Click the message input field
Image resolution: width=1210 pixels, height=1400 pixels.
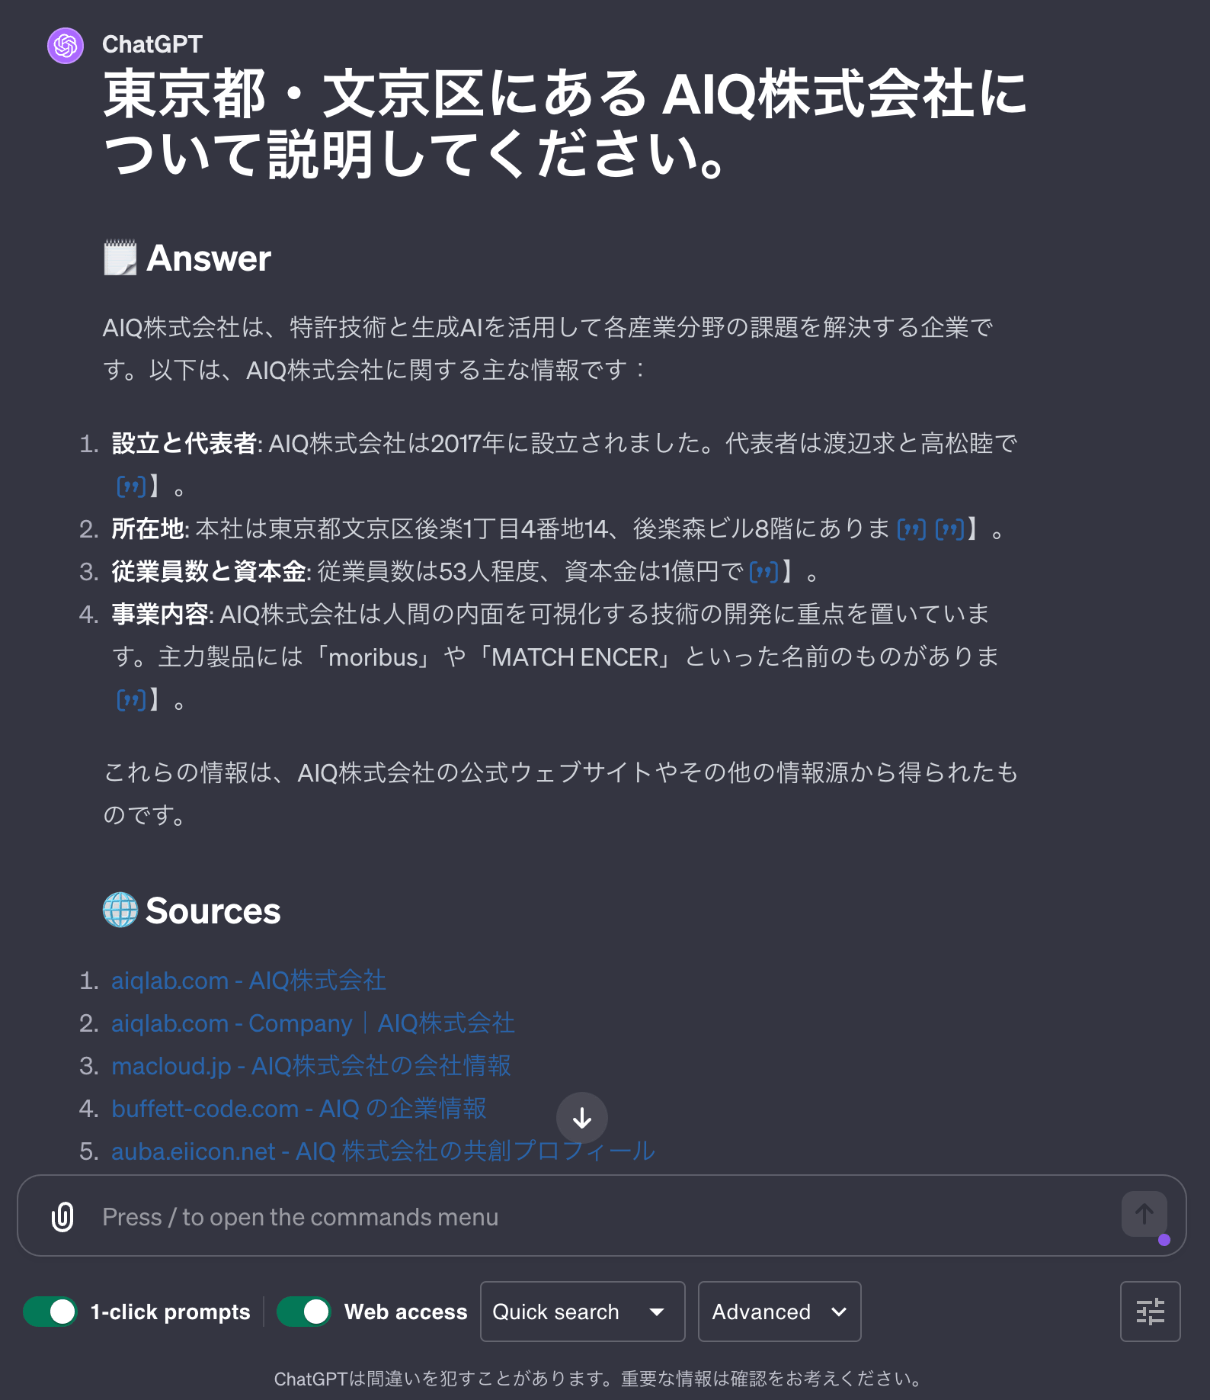[600, 1216]
